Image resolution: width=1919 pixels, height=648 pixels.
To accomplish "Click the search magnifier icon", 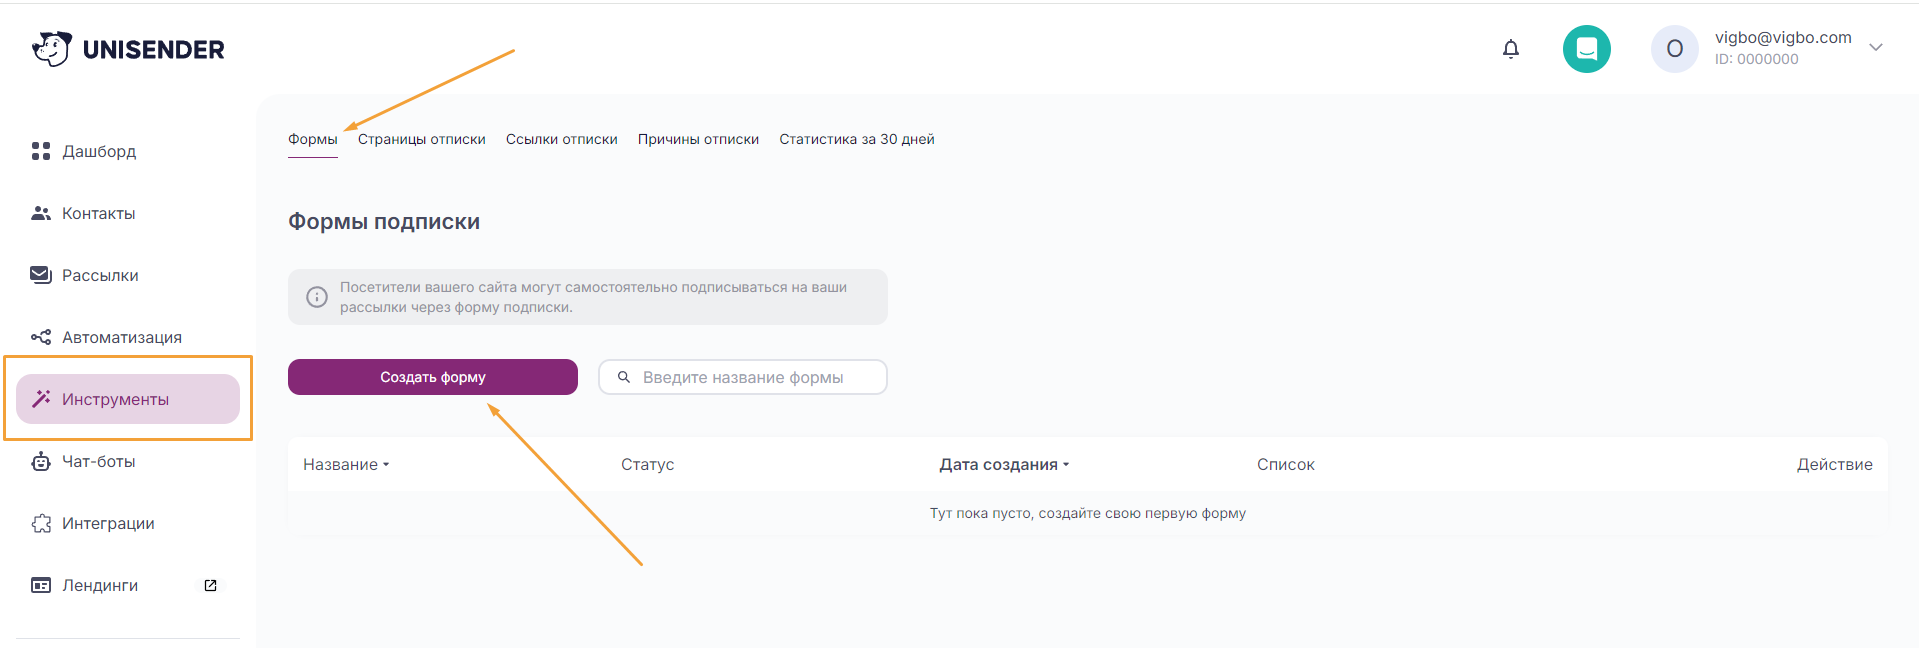I will click(x=624, y=377).
